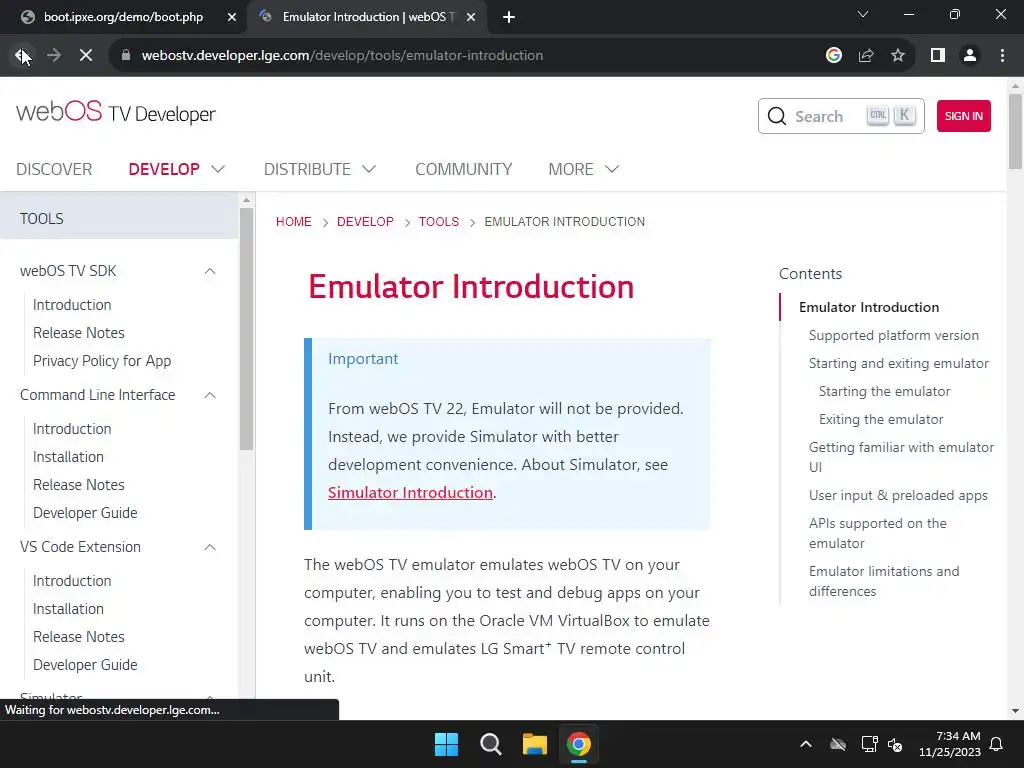Screen dimensions: 1024x768
Task: Collapse the Command Line Interface section chevron
Action: coord(210,395)
